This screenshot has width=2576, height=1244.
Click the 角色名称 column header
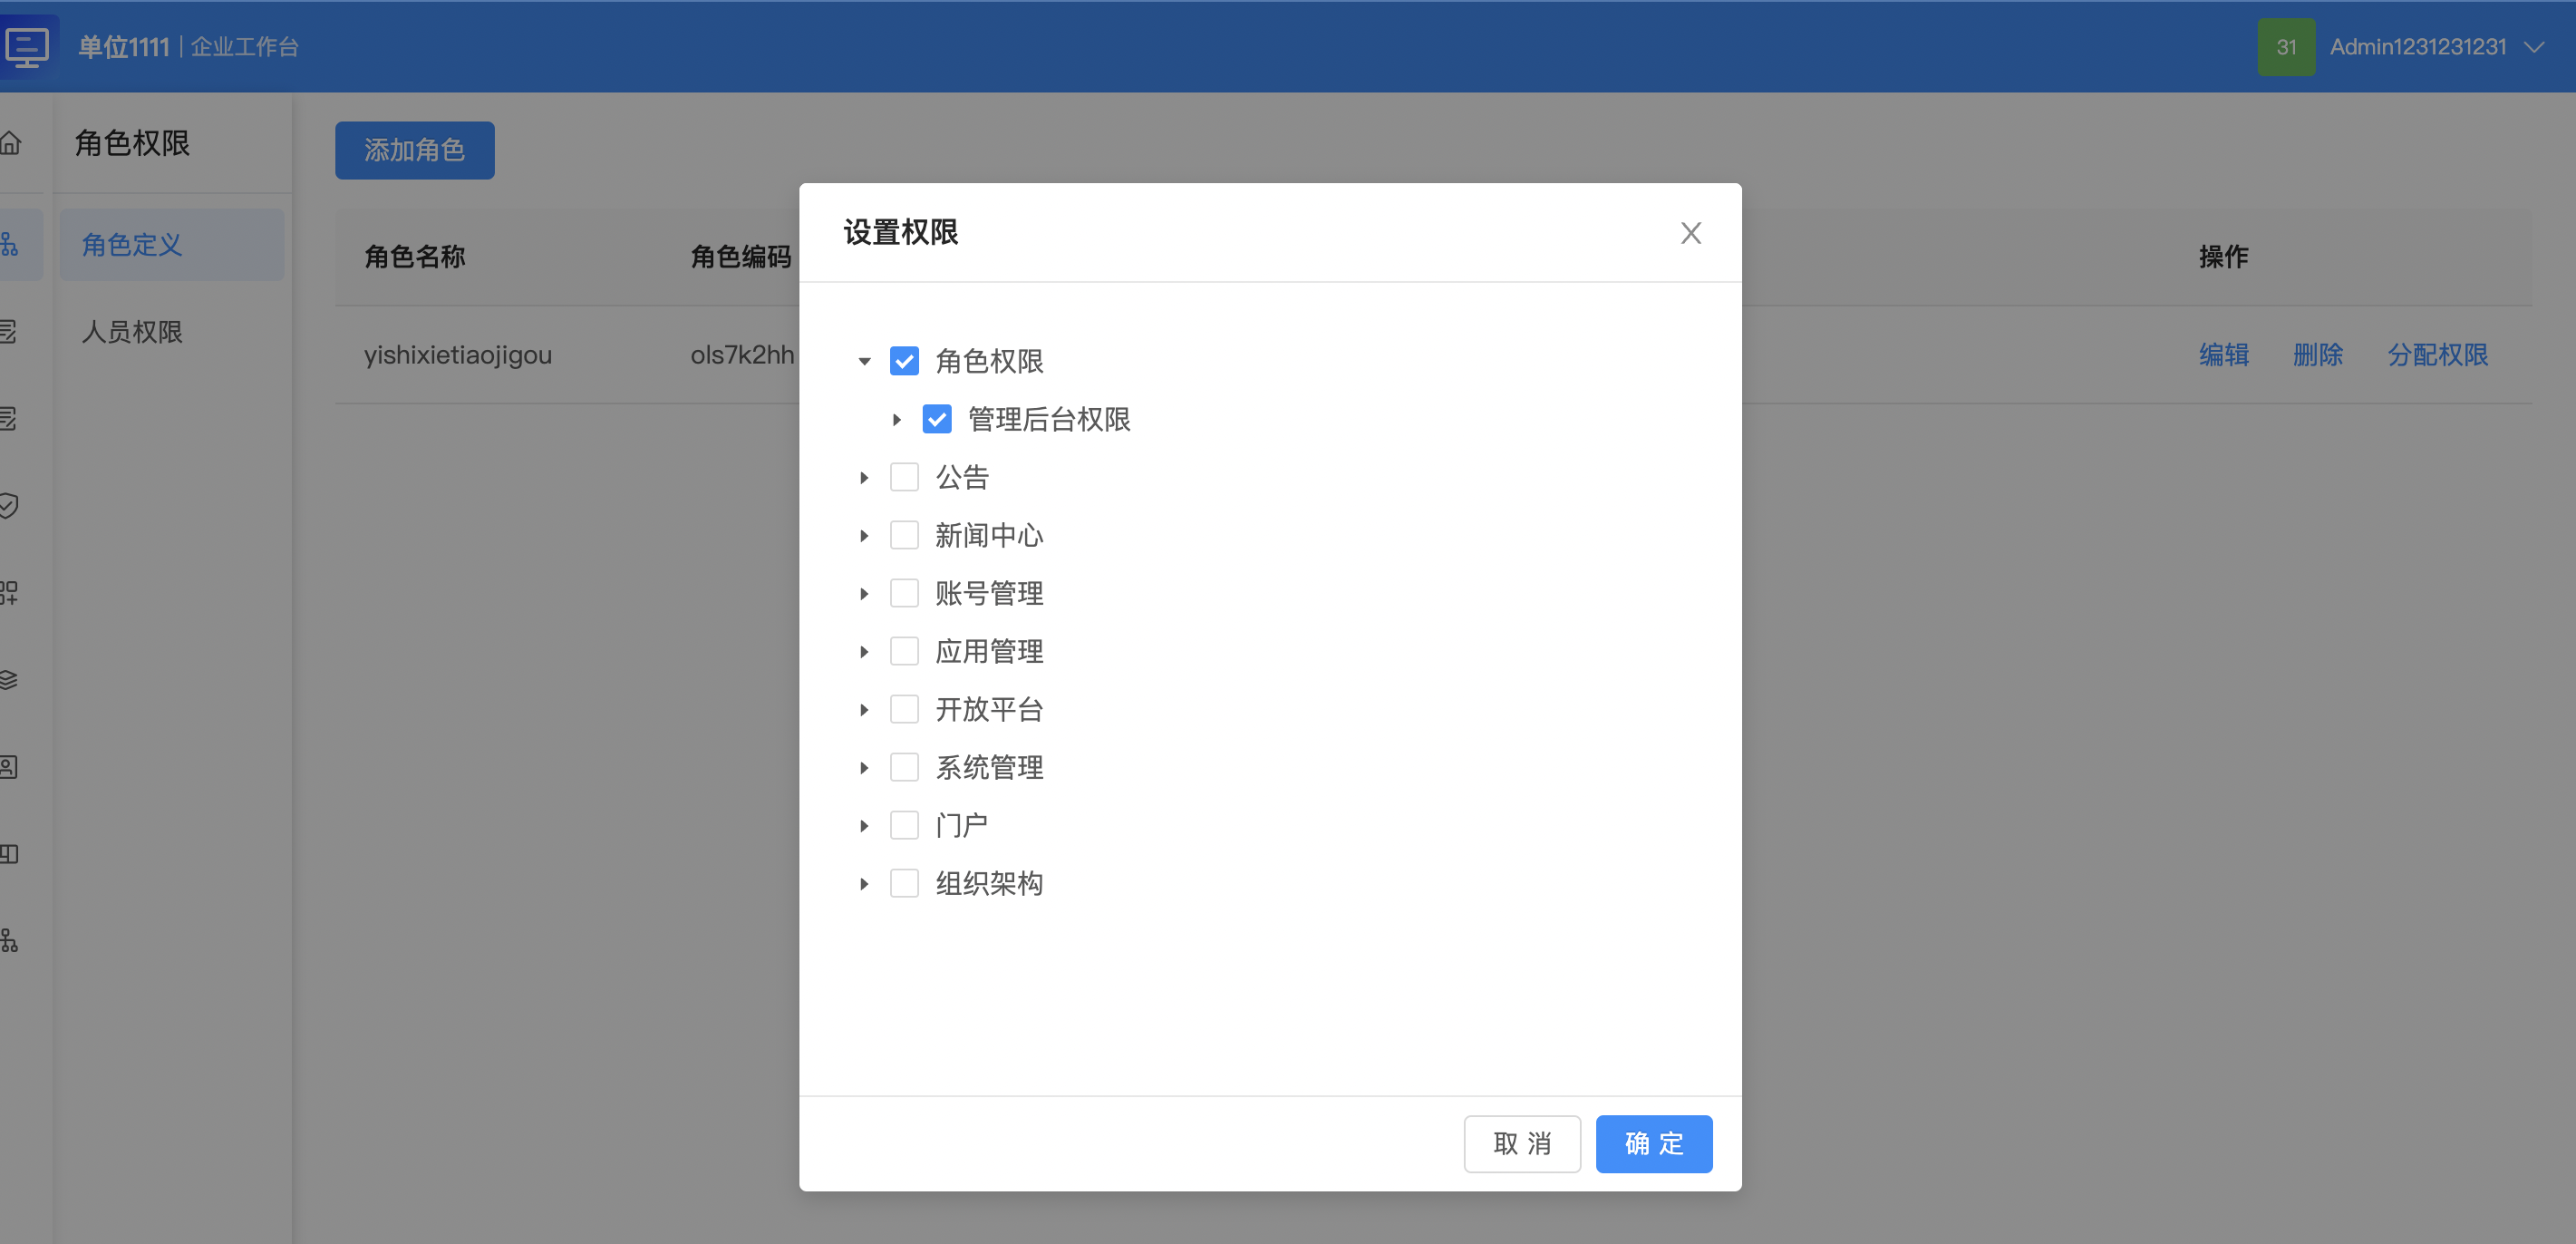(415, 257)
